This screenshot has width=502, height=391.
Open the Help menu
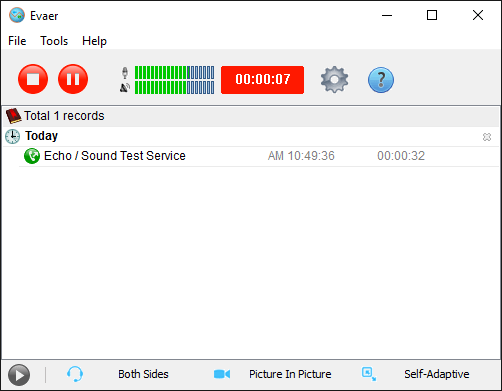click(94, 41)
